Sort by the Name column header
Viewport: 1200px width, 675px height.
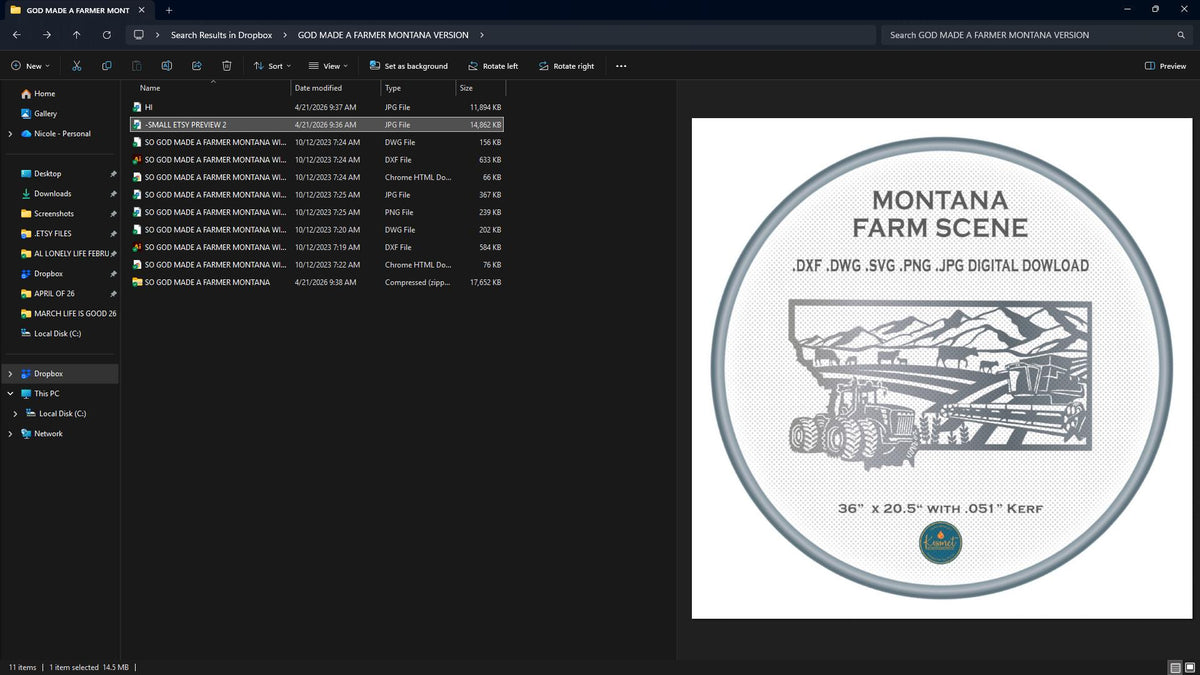click(x=150, y=88)
